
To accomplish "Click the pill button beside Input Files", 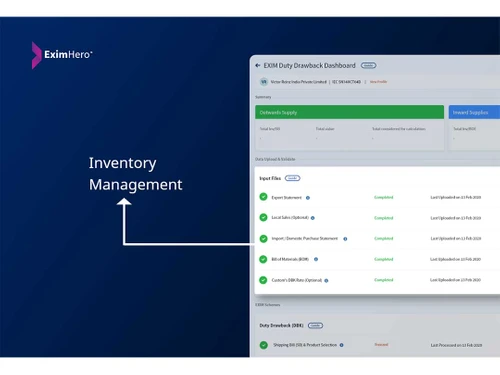I will [292, 178].
